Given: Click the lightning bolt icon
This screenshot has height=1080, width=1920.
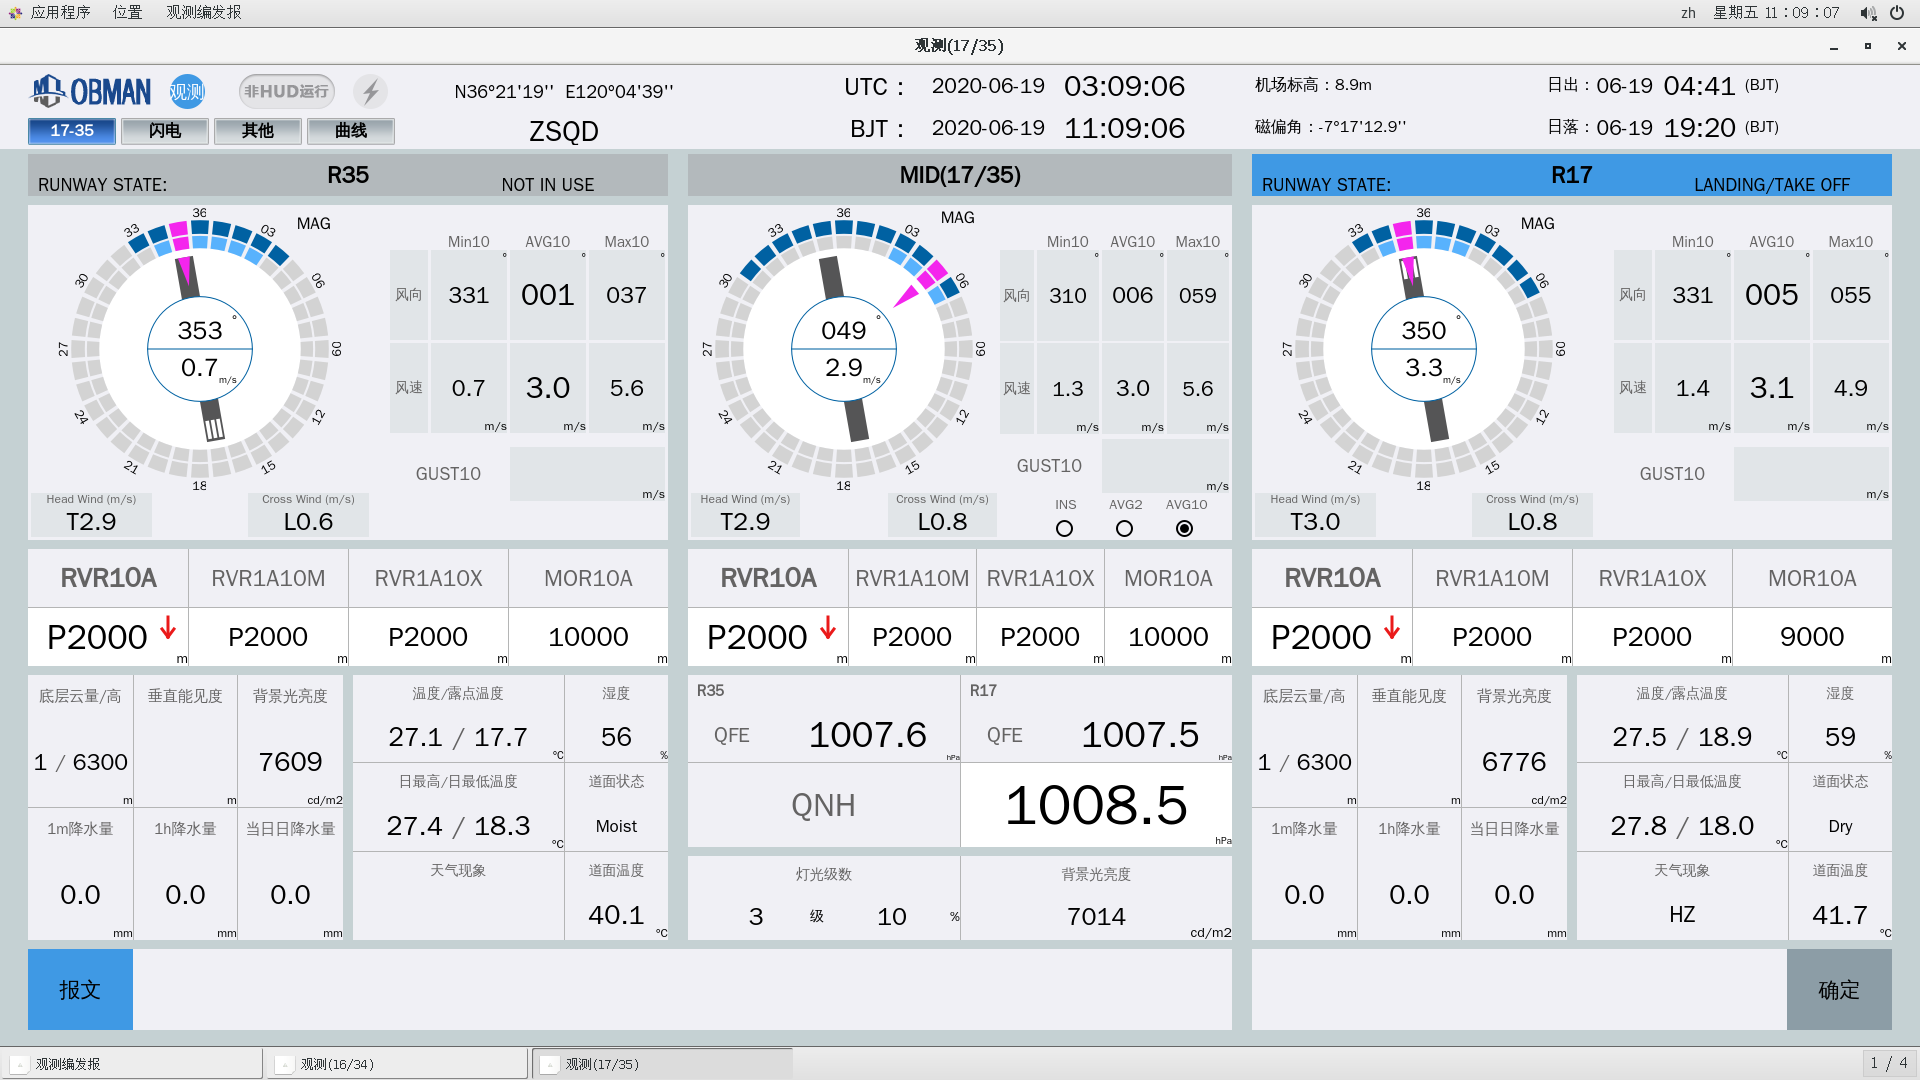Looking at the screenshot, I should click(371, 92).
